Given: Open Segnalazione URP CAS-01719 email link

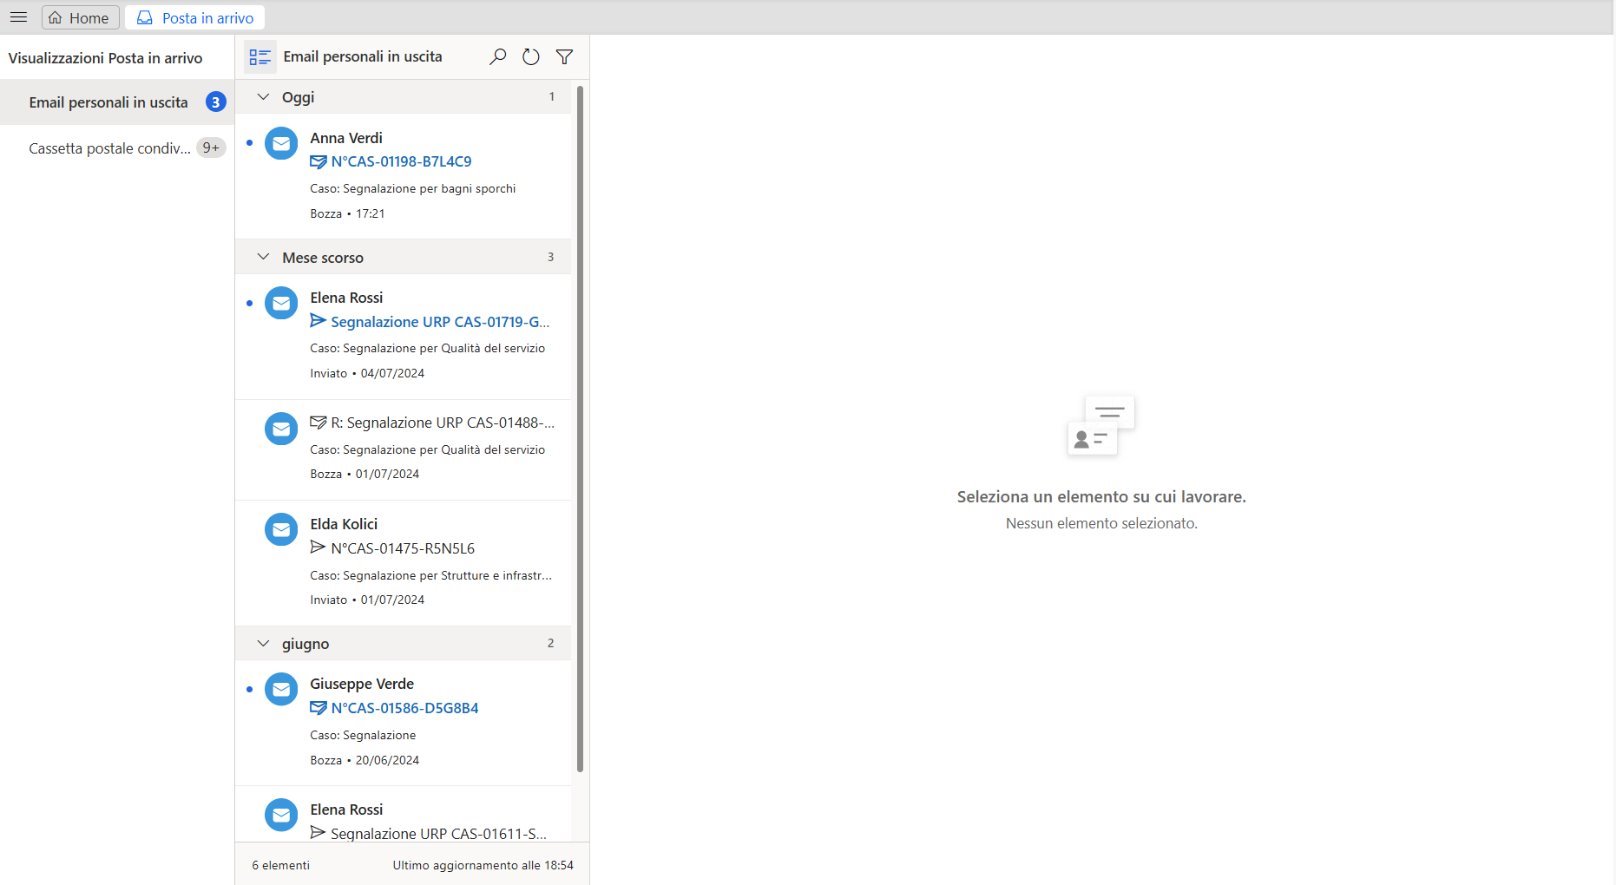Looking at the screenshot, I should [440, 322].
